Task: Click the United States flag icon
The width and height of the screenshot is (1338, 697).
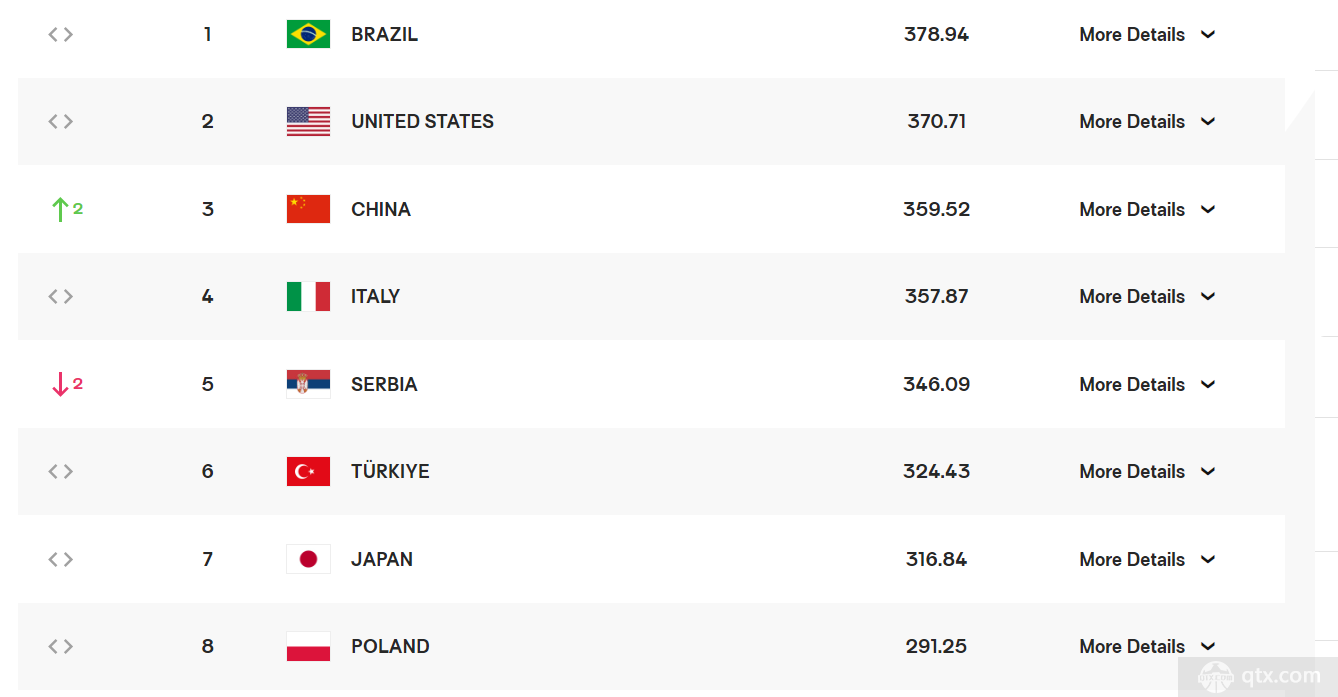Action: (x=308, y=121)
